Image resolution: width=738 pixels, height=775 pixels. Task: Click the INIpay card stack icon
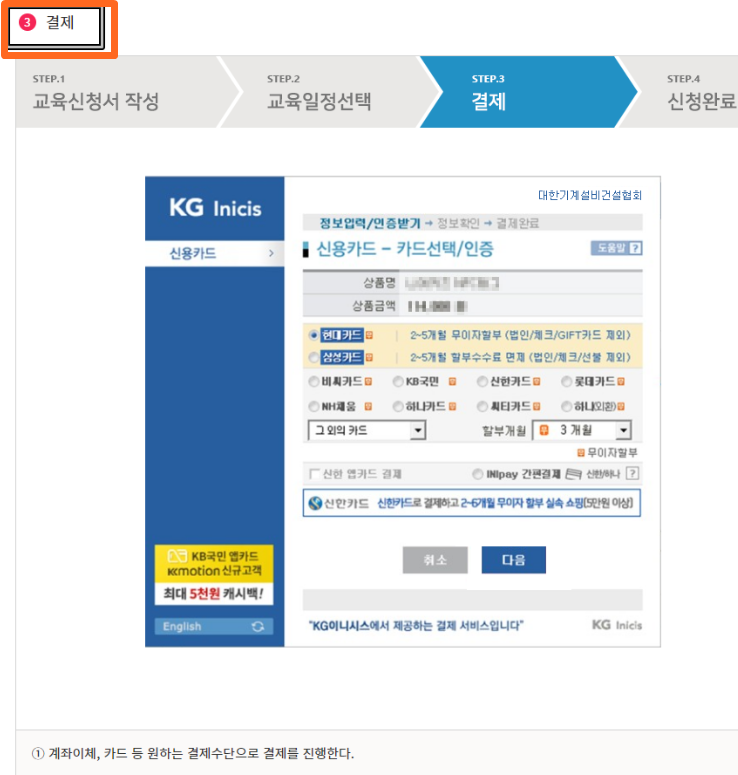click(x=573, y=474)
